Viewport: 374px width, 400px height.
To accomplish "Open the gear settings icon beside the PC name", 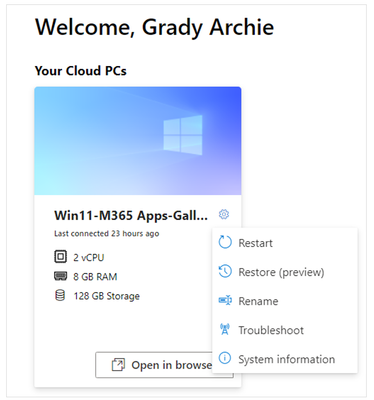I will click(224, 214).
